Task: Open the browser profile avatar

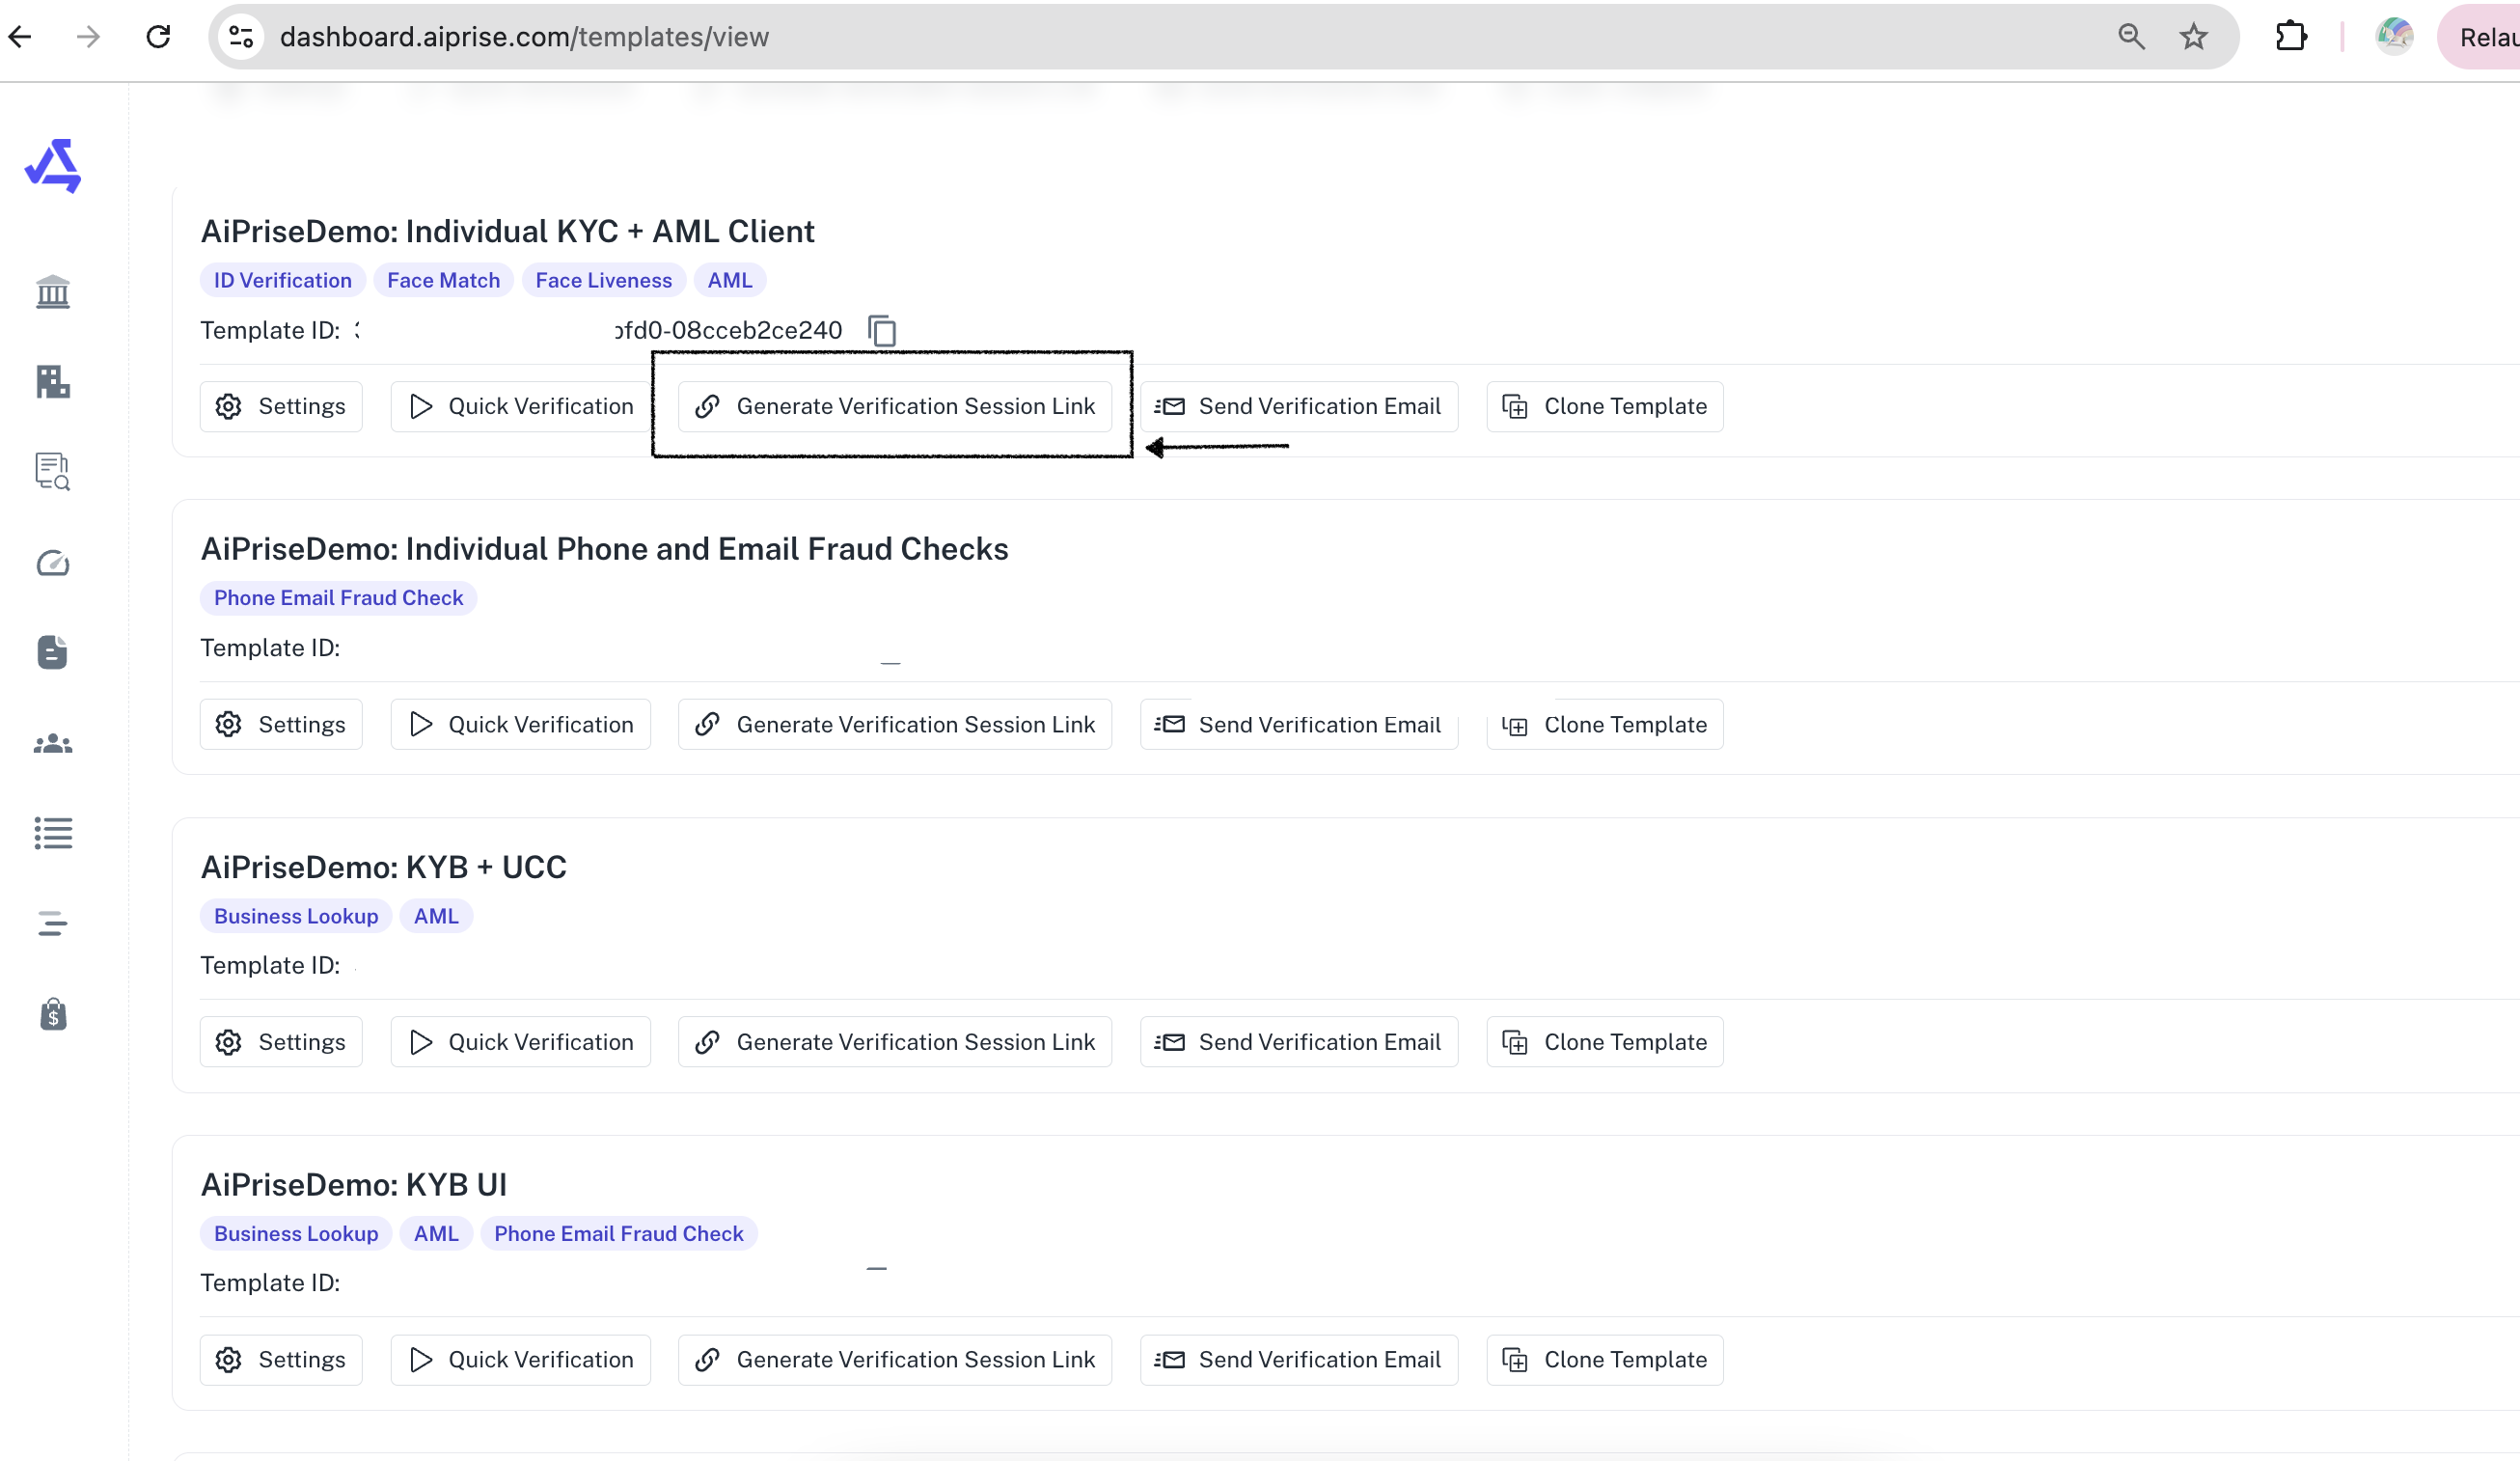Action: (2394, 37)
